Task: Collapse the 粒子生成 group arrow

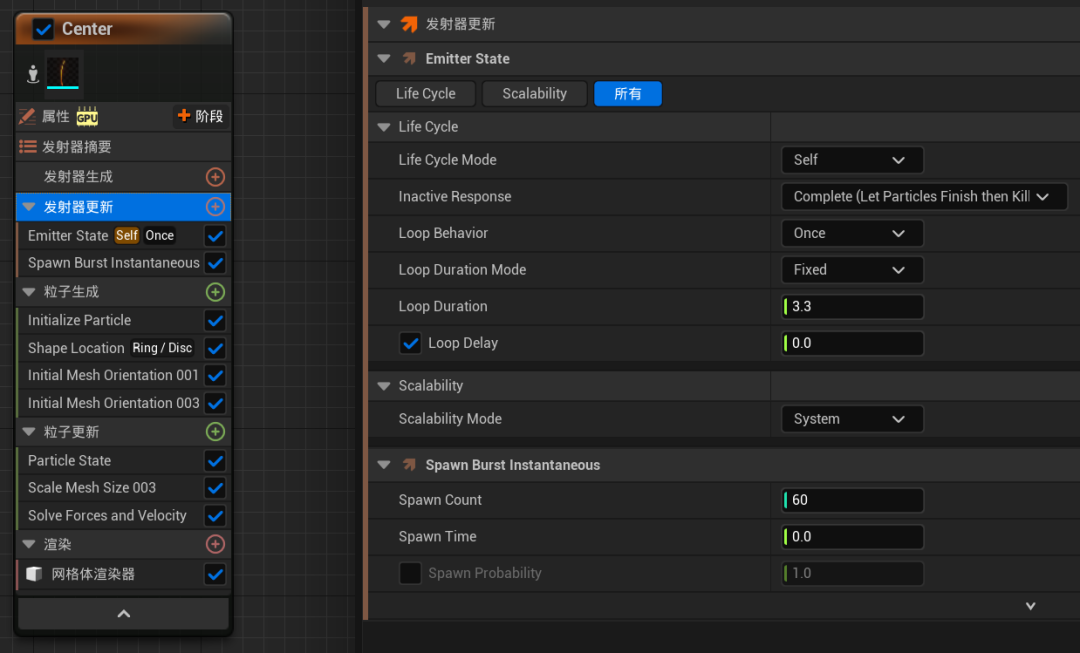Action: (x=29, y=292)
